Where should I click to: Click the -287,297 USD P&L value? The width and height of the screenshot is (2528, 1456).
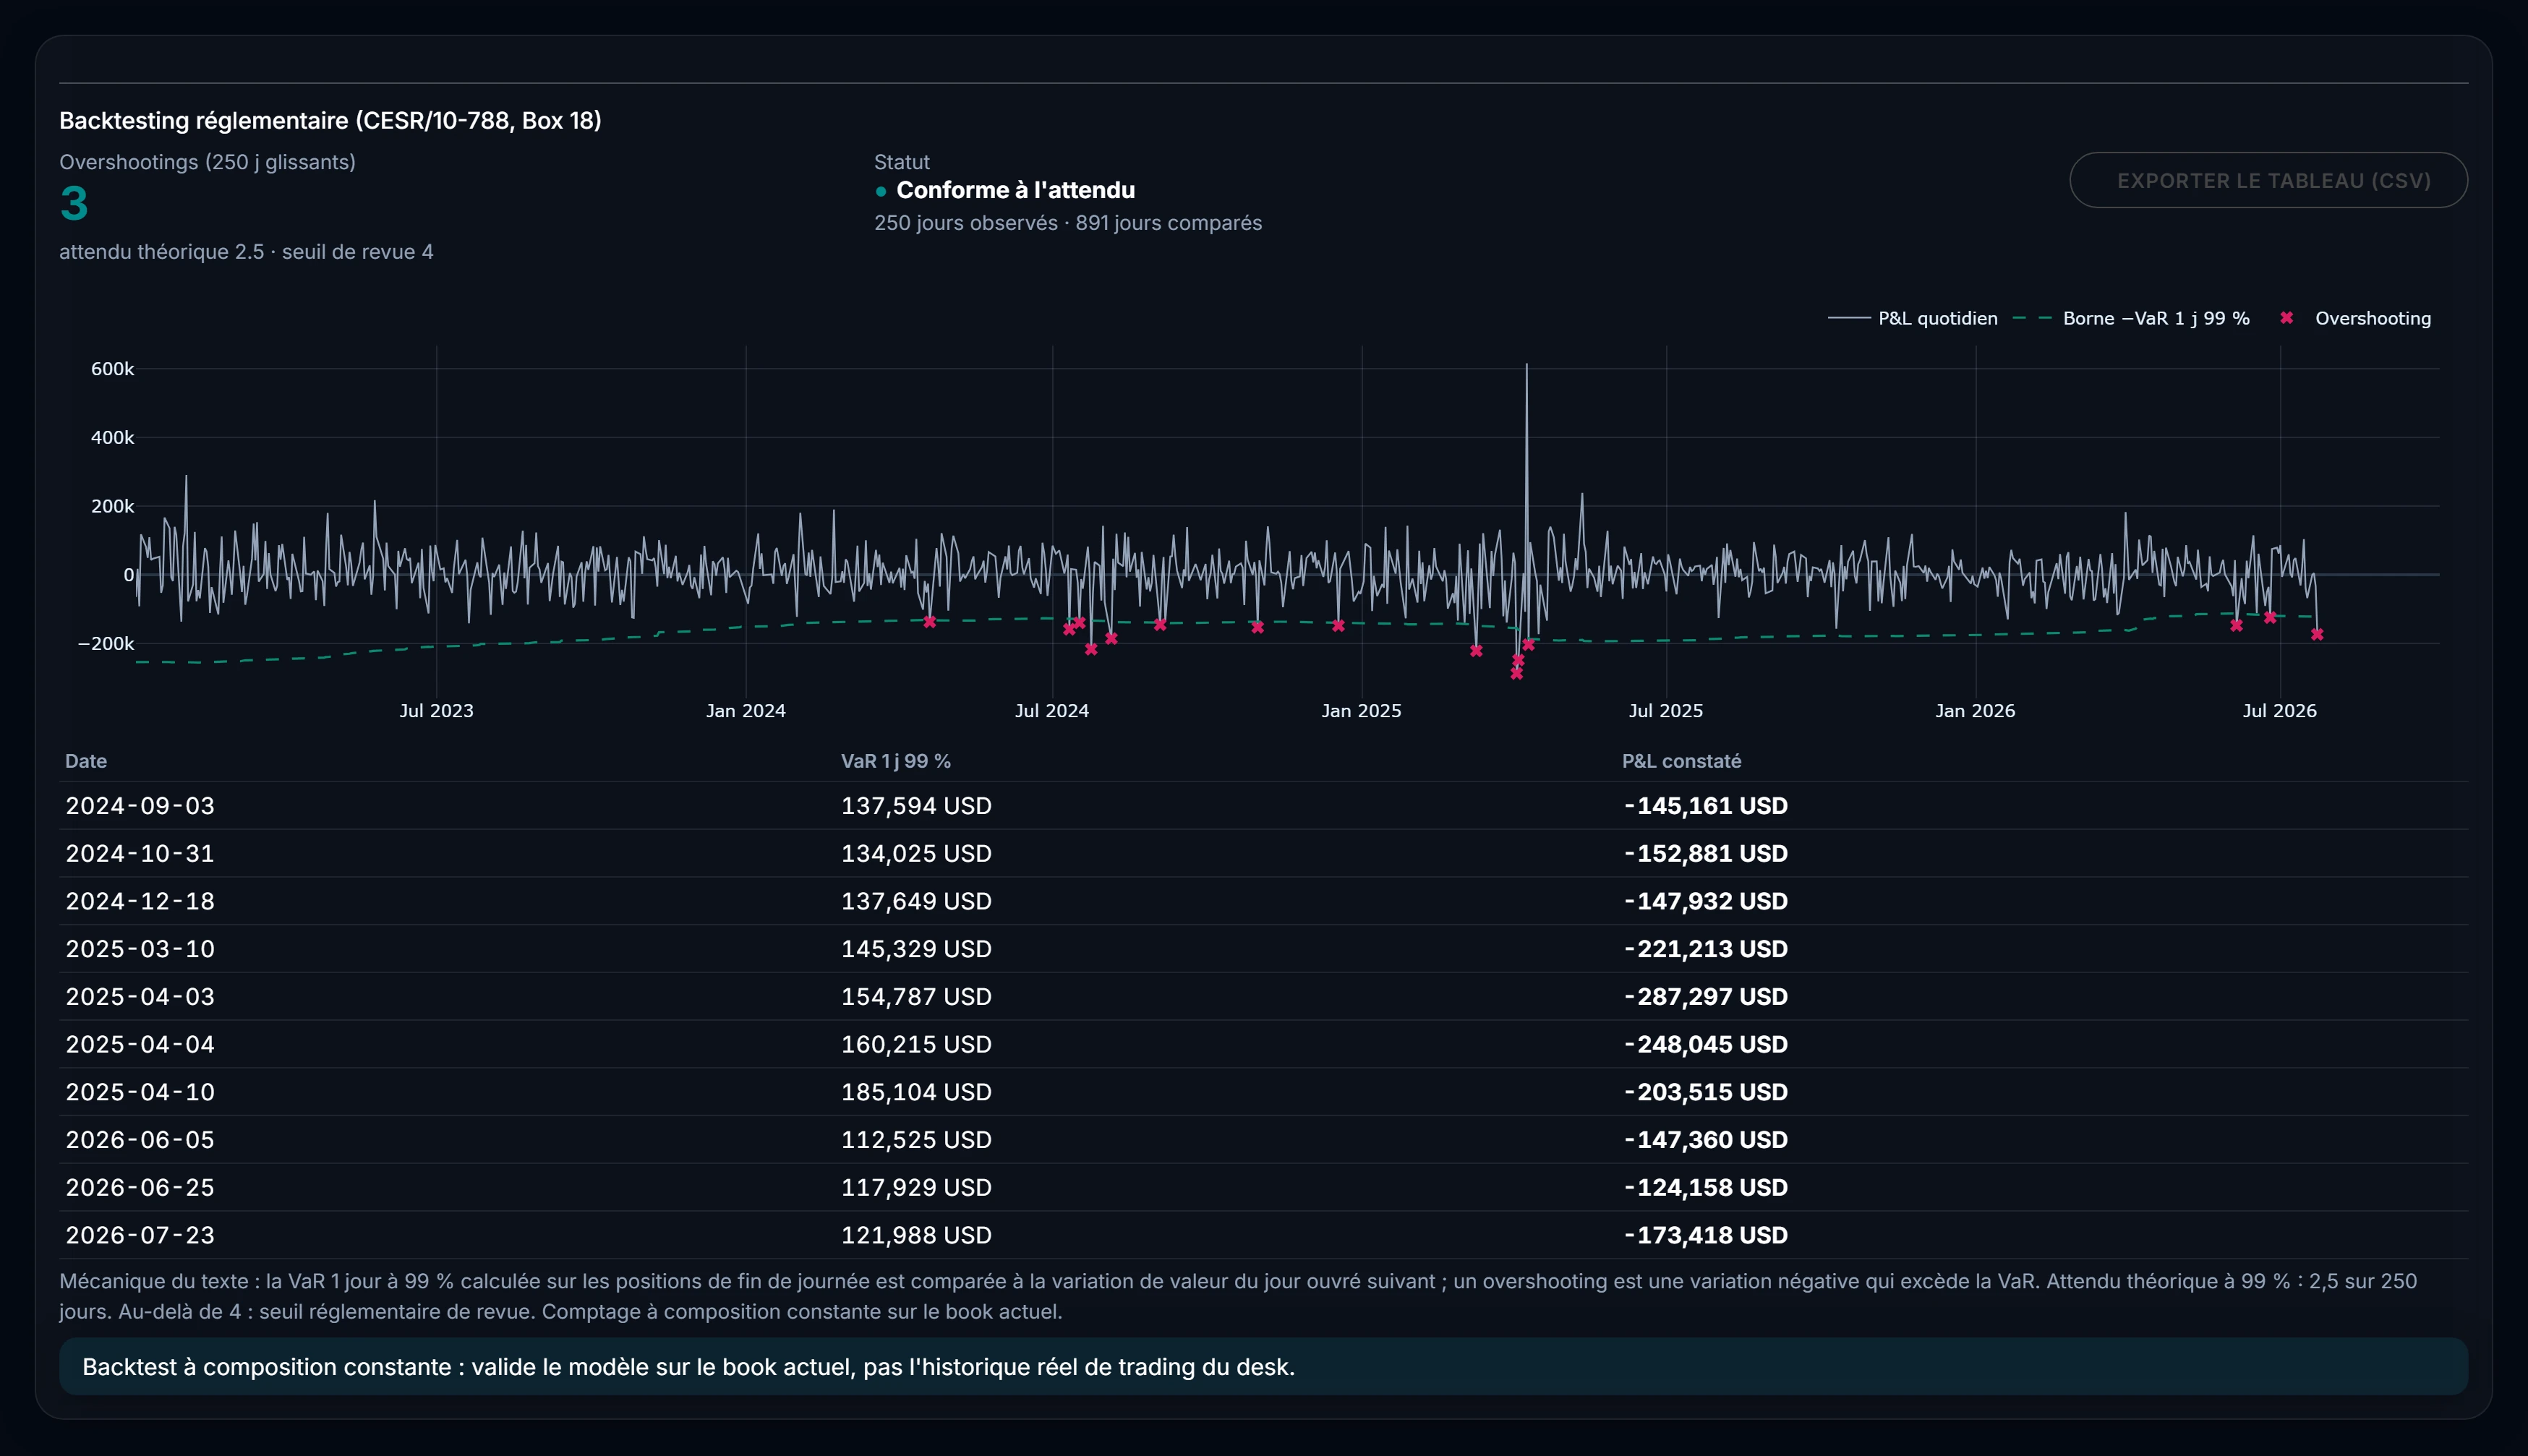(x=1705, y=996)
